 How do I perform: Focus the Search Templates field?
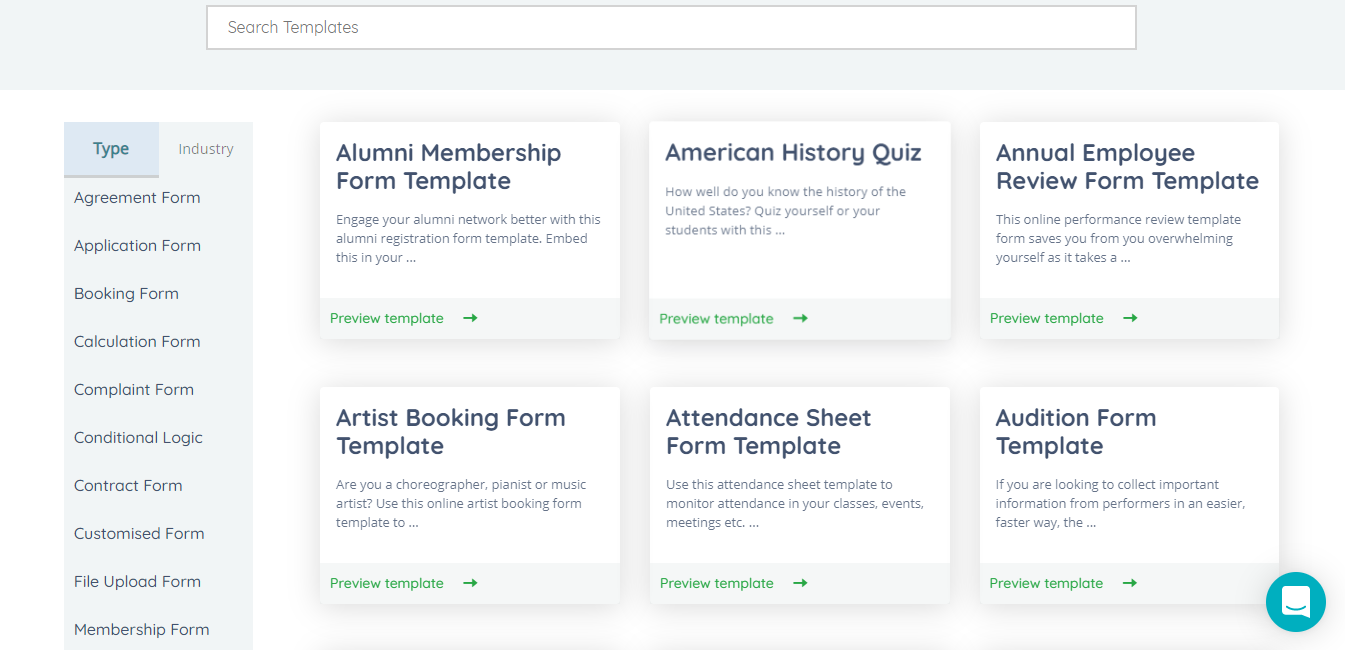pos(671,28)
